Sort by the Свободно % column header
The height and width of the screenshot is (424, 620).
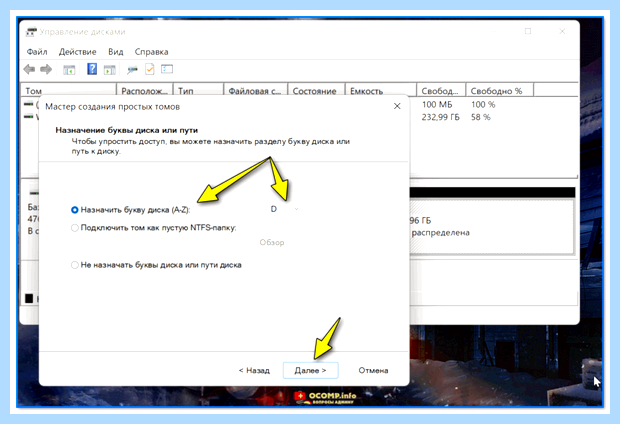pos(500,91)
